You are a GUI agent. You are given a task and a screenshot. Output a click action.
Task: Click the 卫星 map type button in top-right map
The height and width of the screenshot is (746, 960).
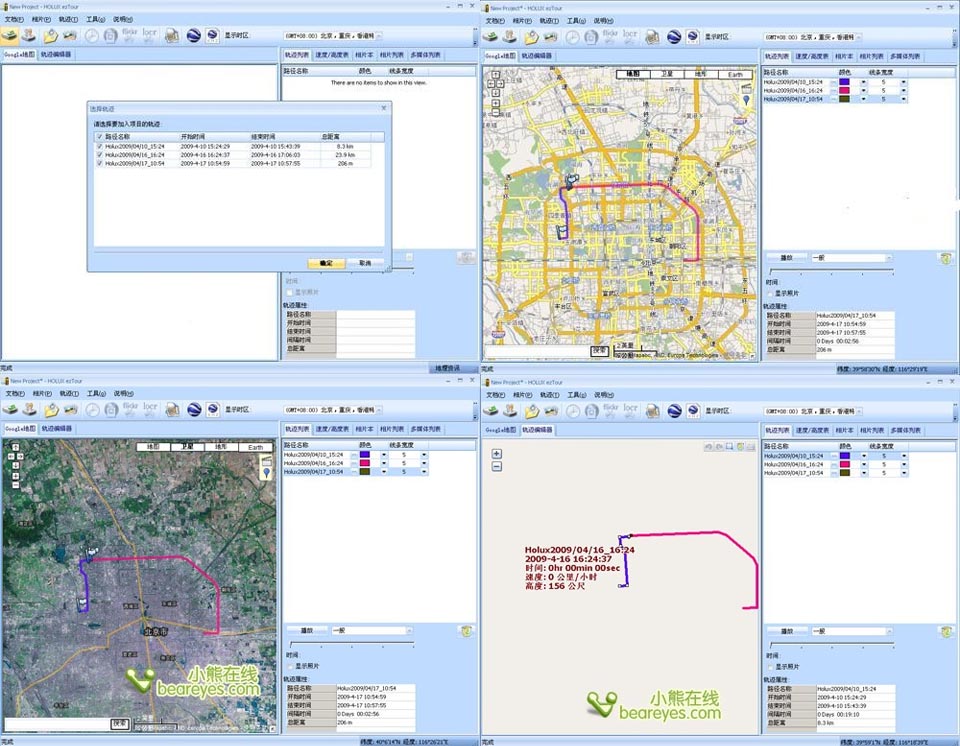(665, 74)
